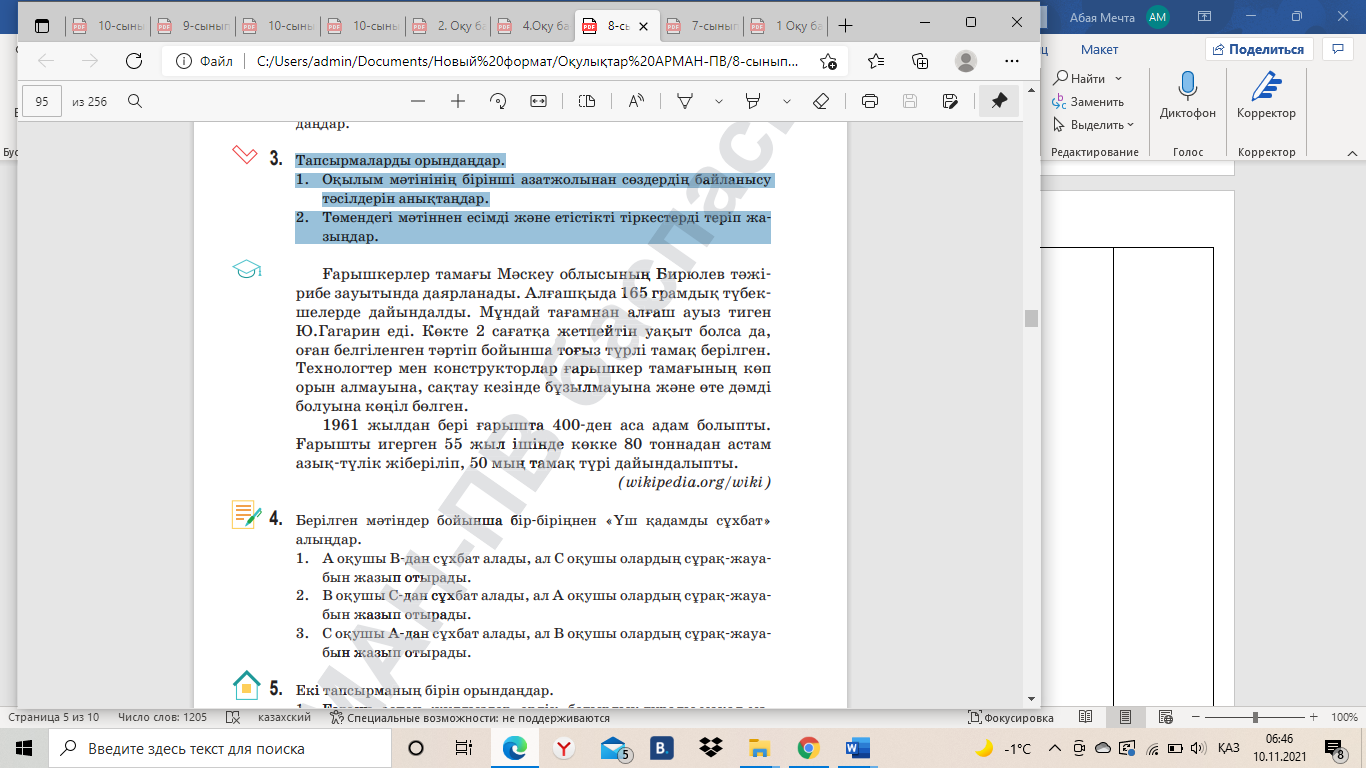The height and width of the screenshot is (768, 1366).
Task: Click the Save as icon in PDF toolbar
Action: coord(950,101)
